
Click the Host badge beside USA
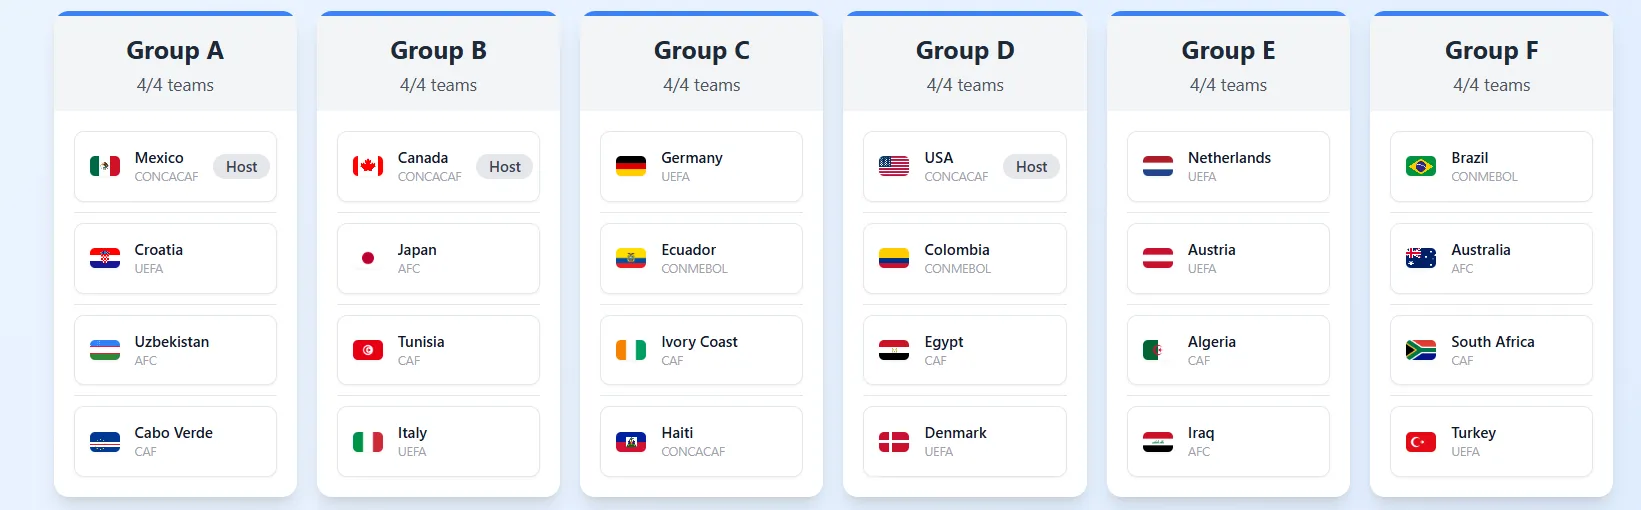point(1031,167)
